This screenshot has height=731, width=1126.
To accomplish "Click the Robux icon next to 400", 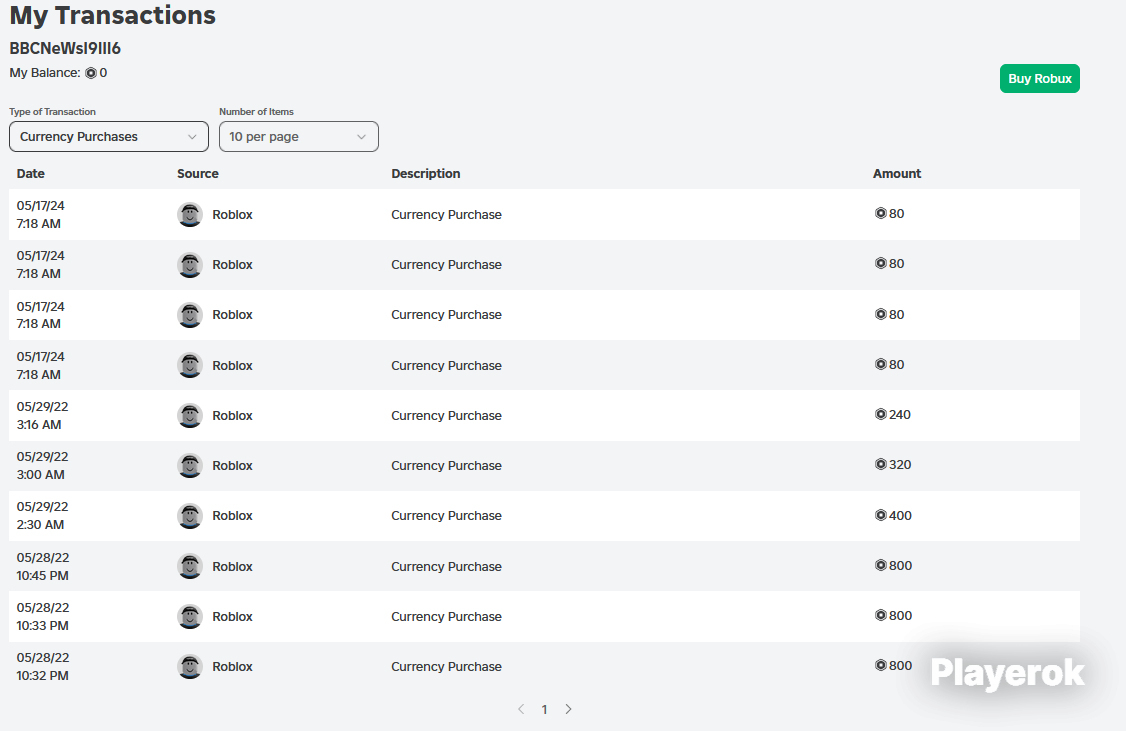I will pos(880,515).
